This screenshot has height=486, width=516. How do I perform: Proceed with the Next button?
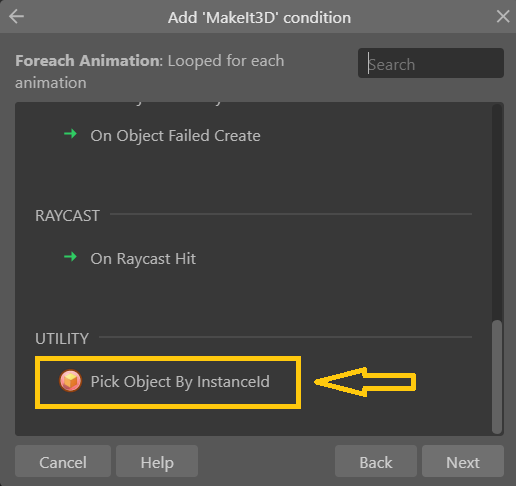[x=463, y=461]
